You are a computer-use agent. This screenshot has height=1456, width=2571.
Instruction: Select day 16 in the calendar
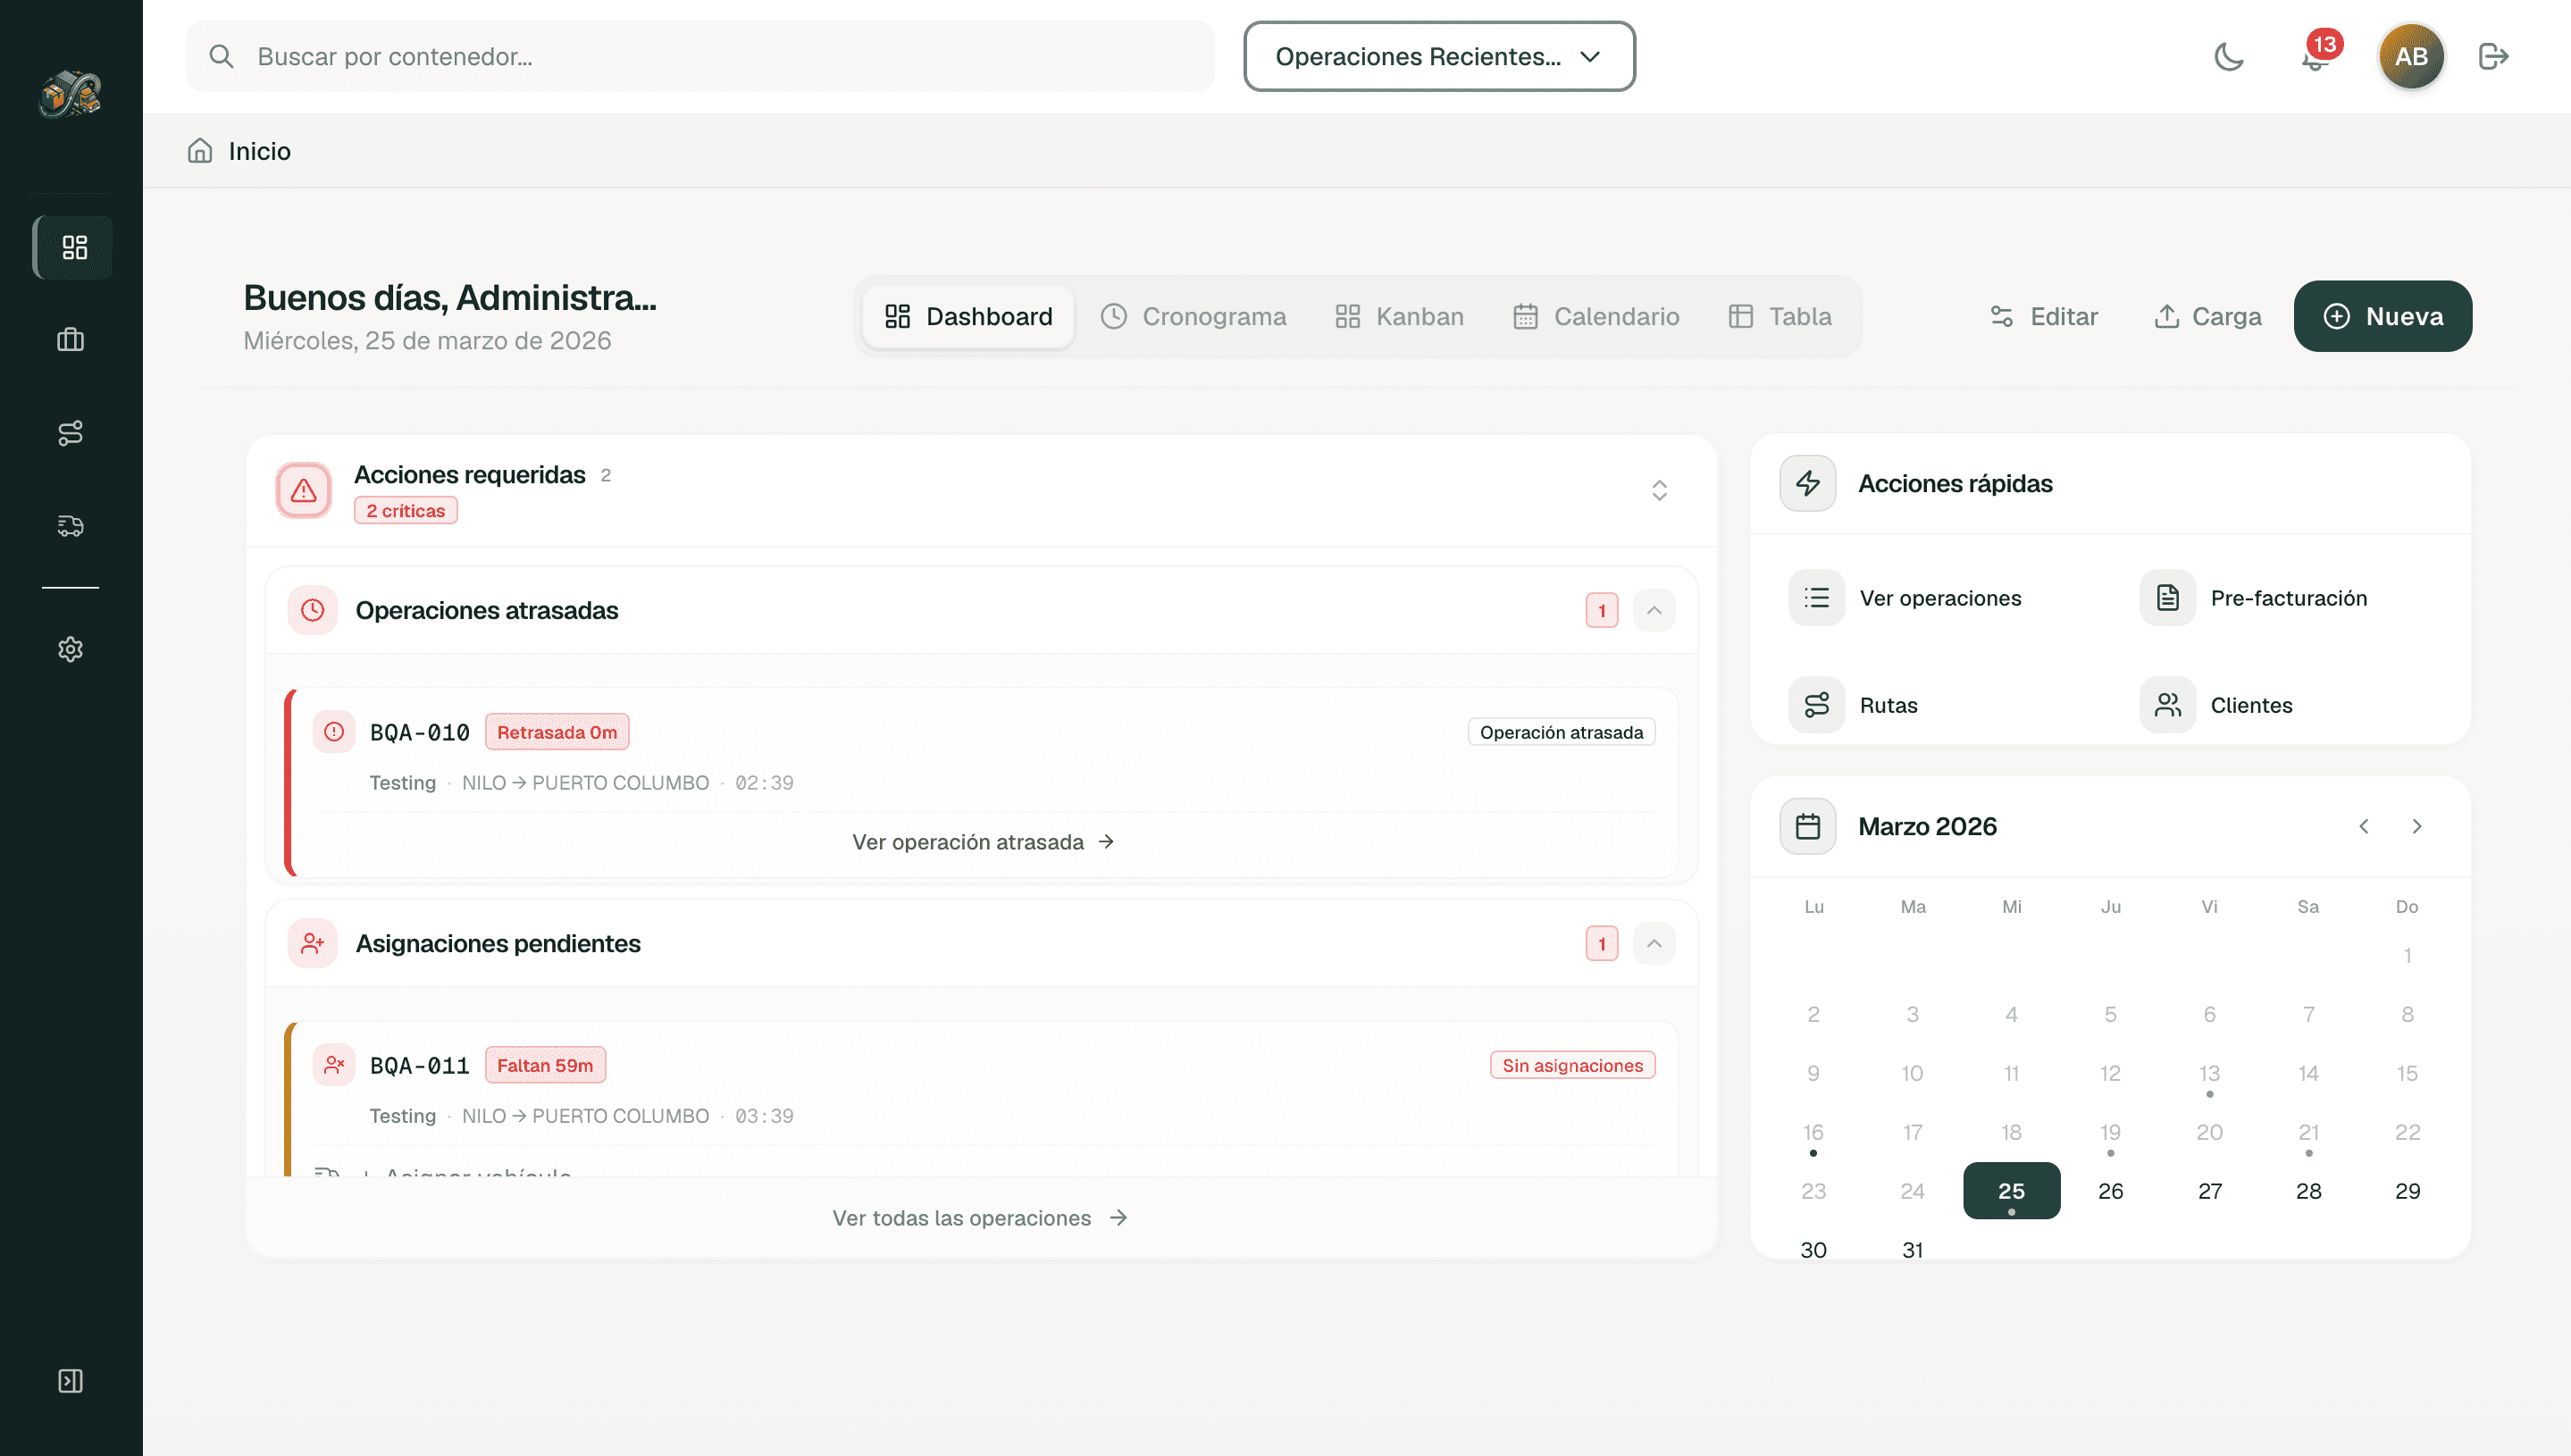point(1813,1132)
